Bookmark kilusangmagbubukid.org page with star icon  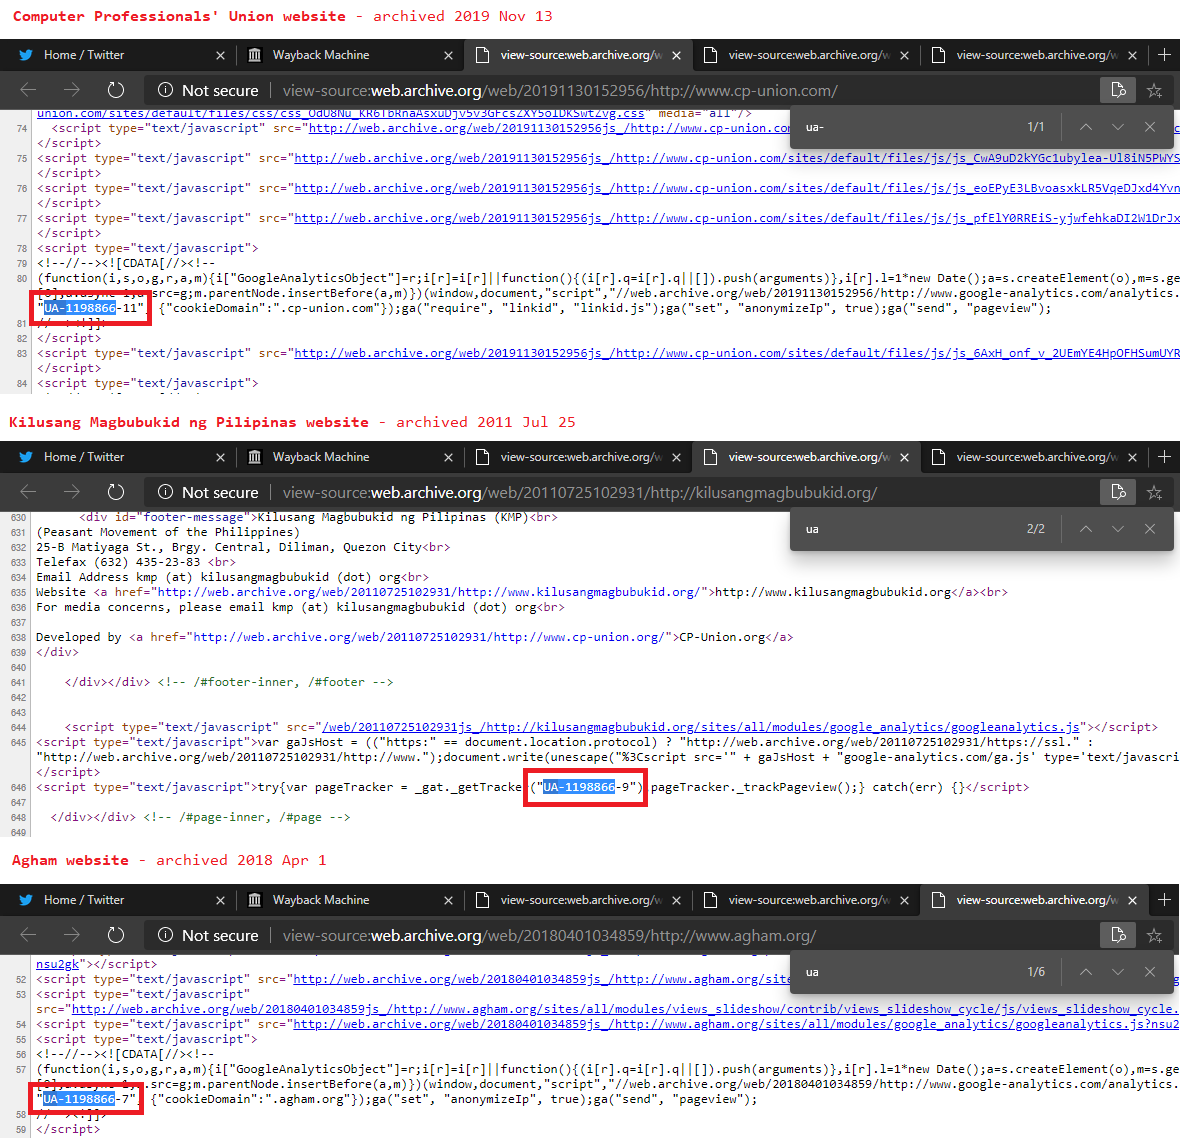pyautogui.click(x=1154, y=493)
